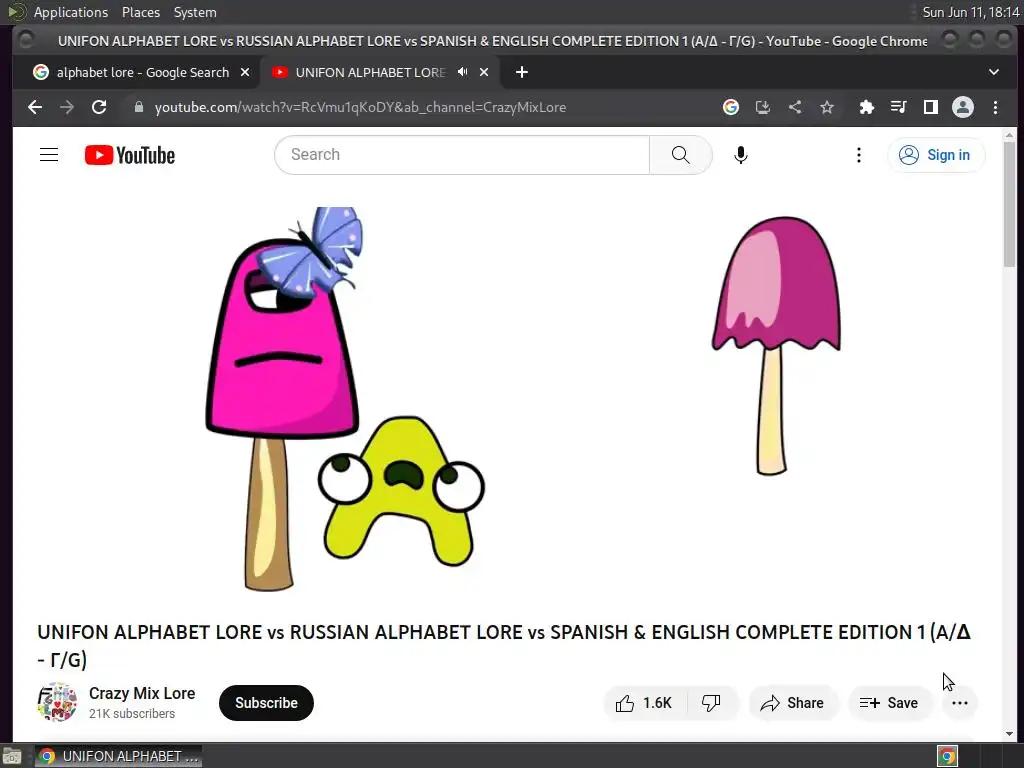Toggle Chrome side panel
This screenshot has width=1024, height=768.
click(x=931, y=107)
